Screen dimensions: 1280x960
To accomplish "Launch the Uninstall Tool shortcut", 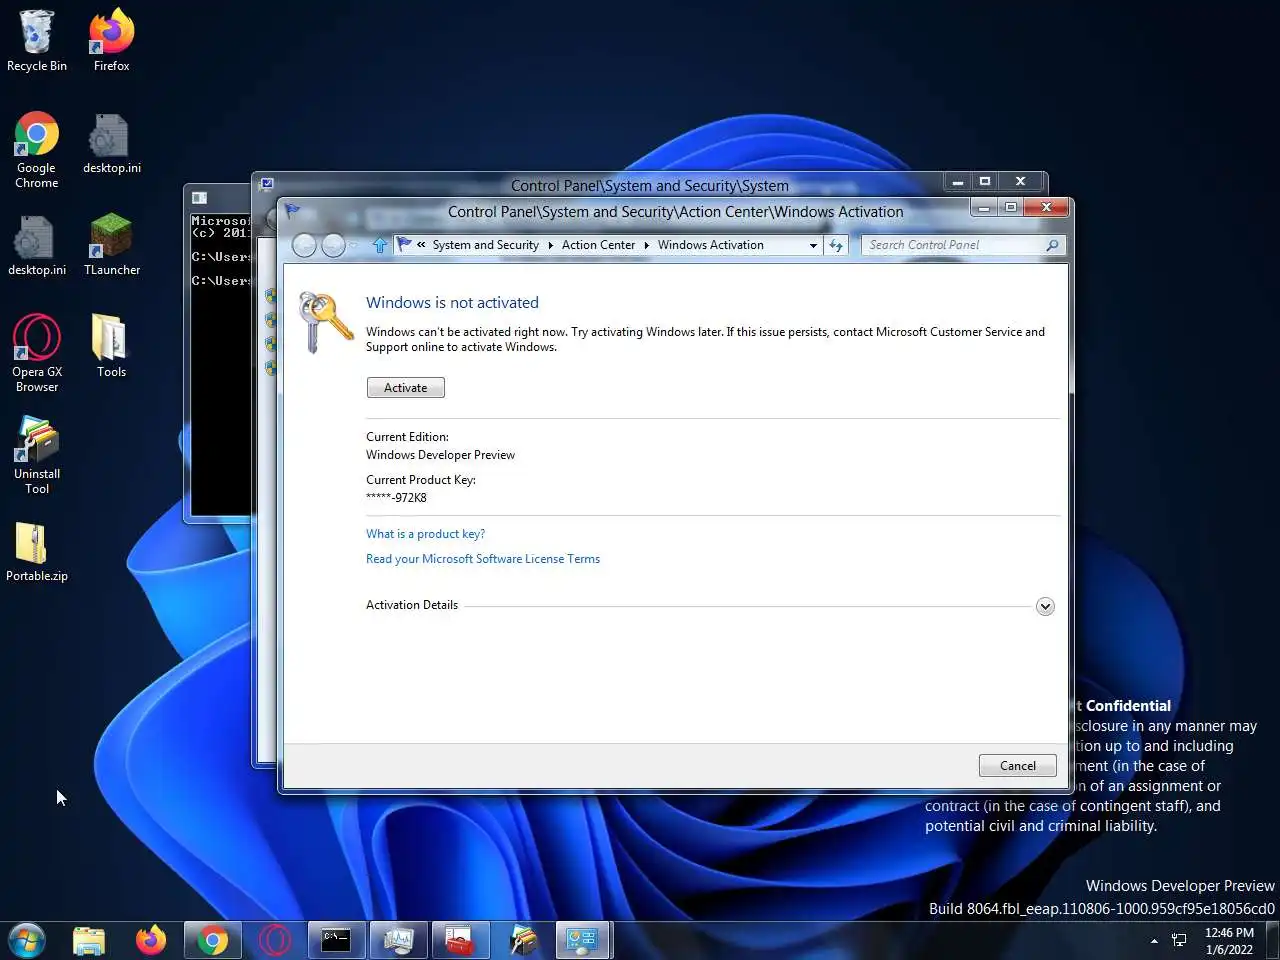I will (37, 456).
